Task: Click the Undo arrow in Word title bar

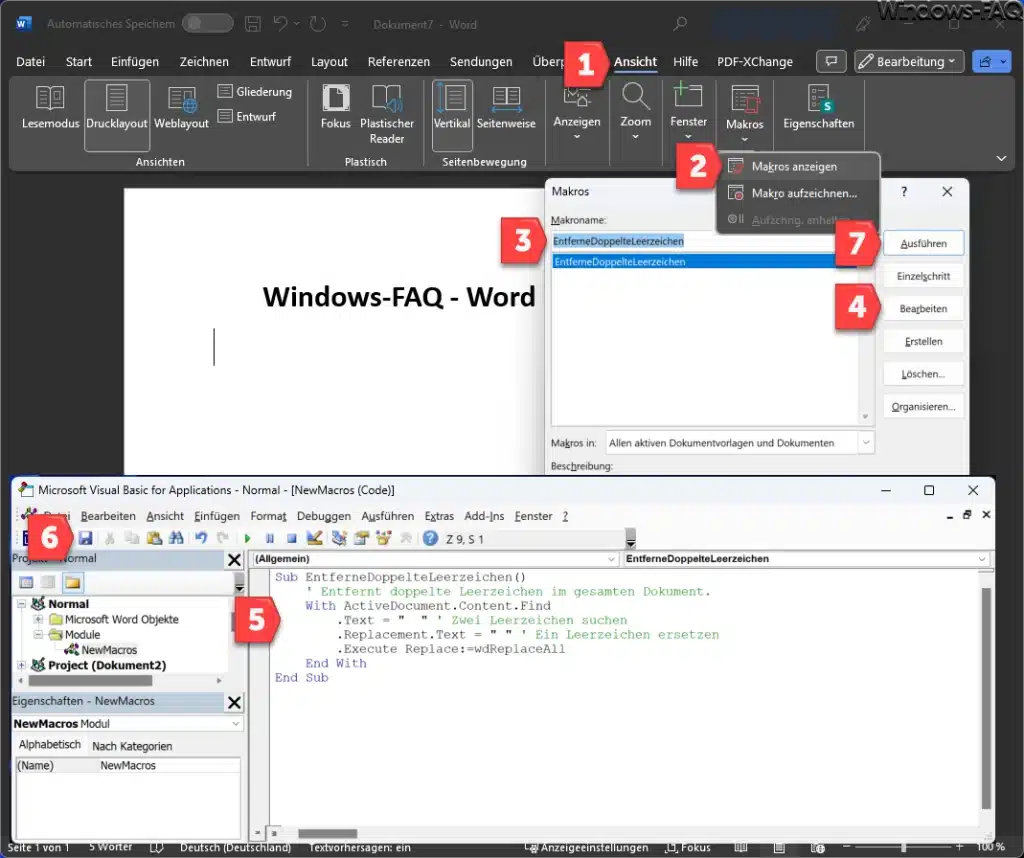Action: point(280,24)
